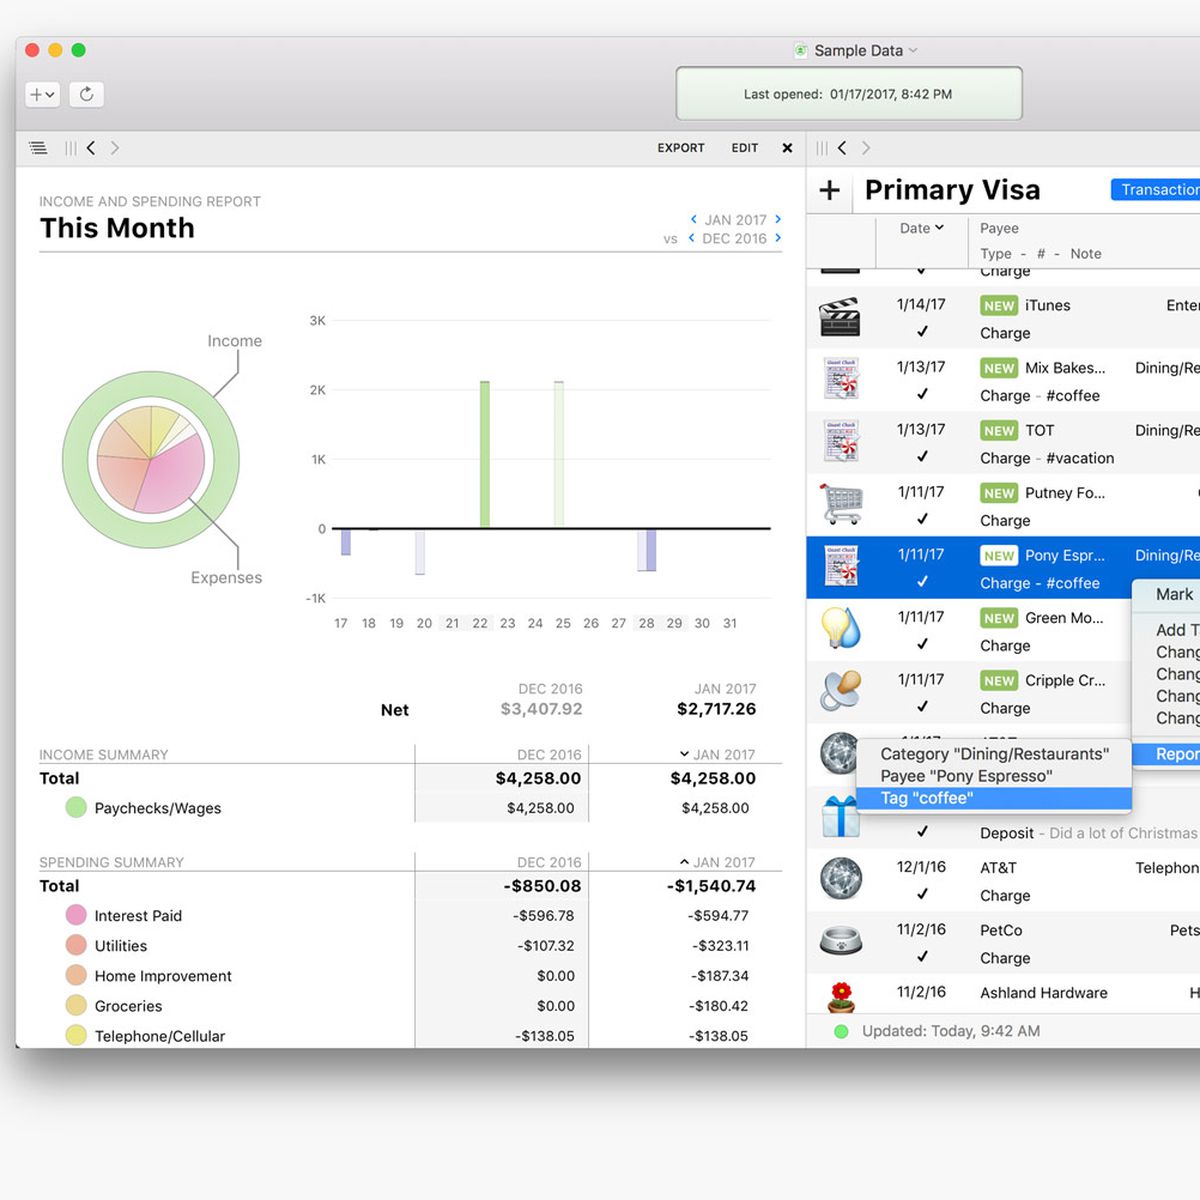Click the EXPORT button
1200x1200 pixels.
click(x=680, y=148)
